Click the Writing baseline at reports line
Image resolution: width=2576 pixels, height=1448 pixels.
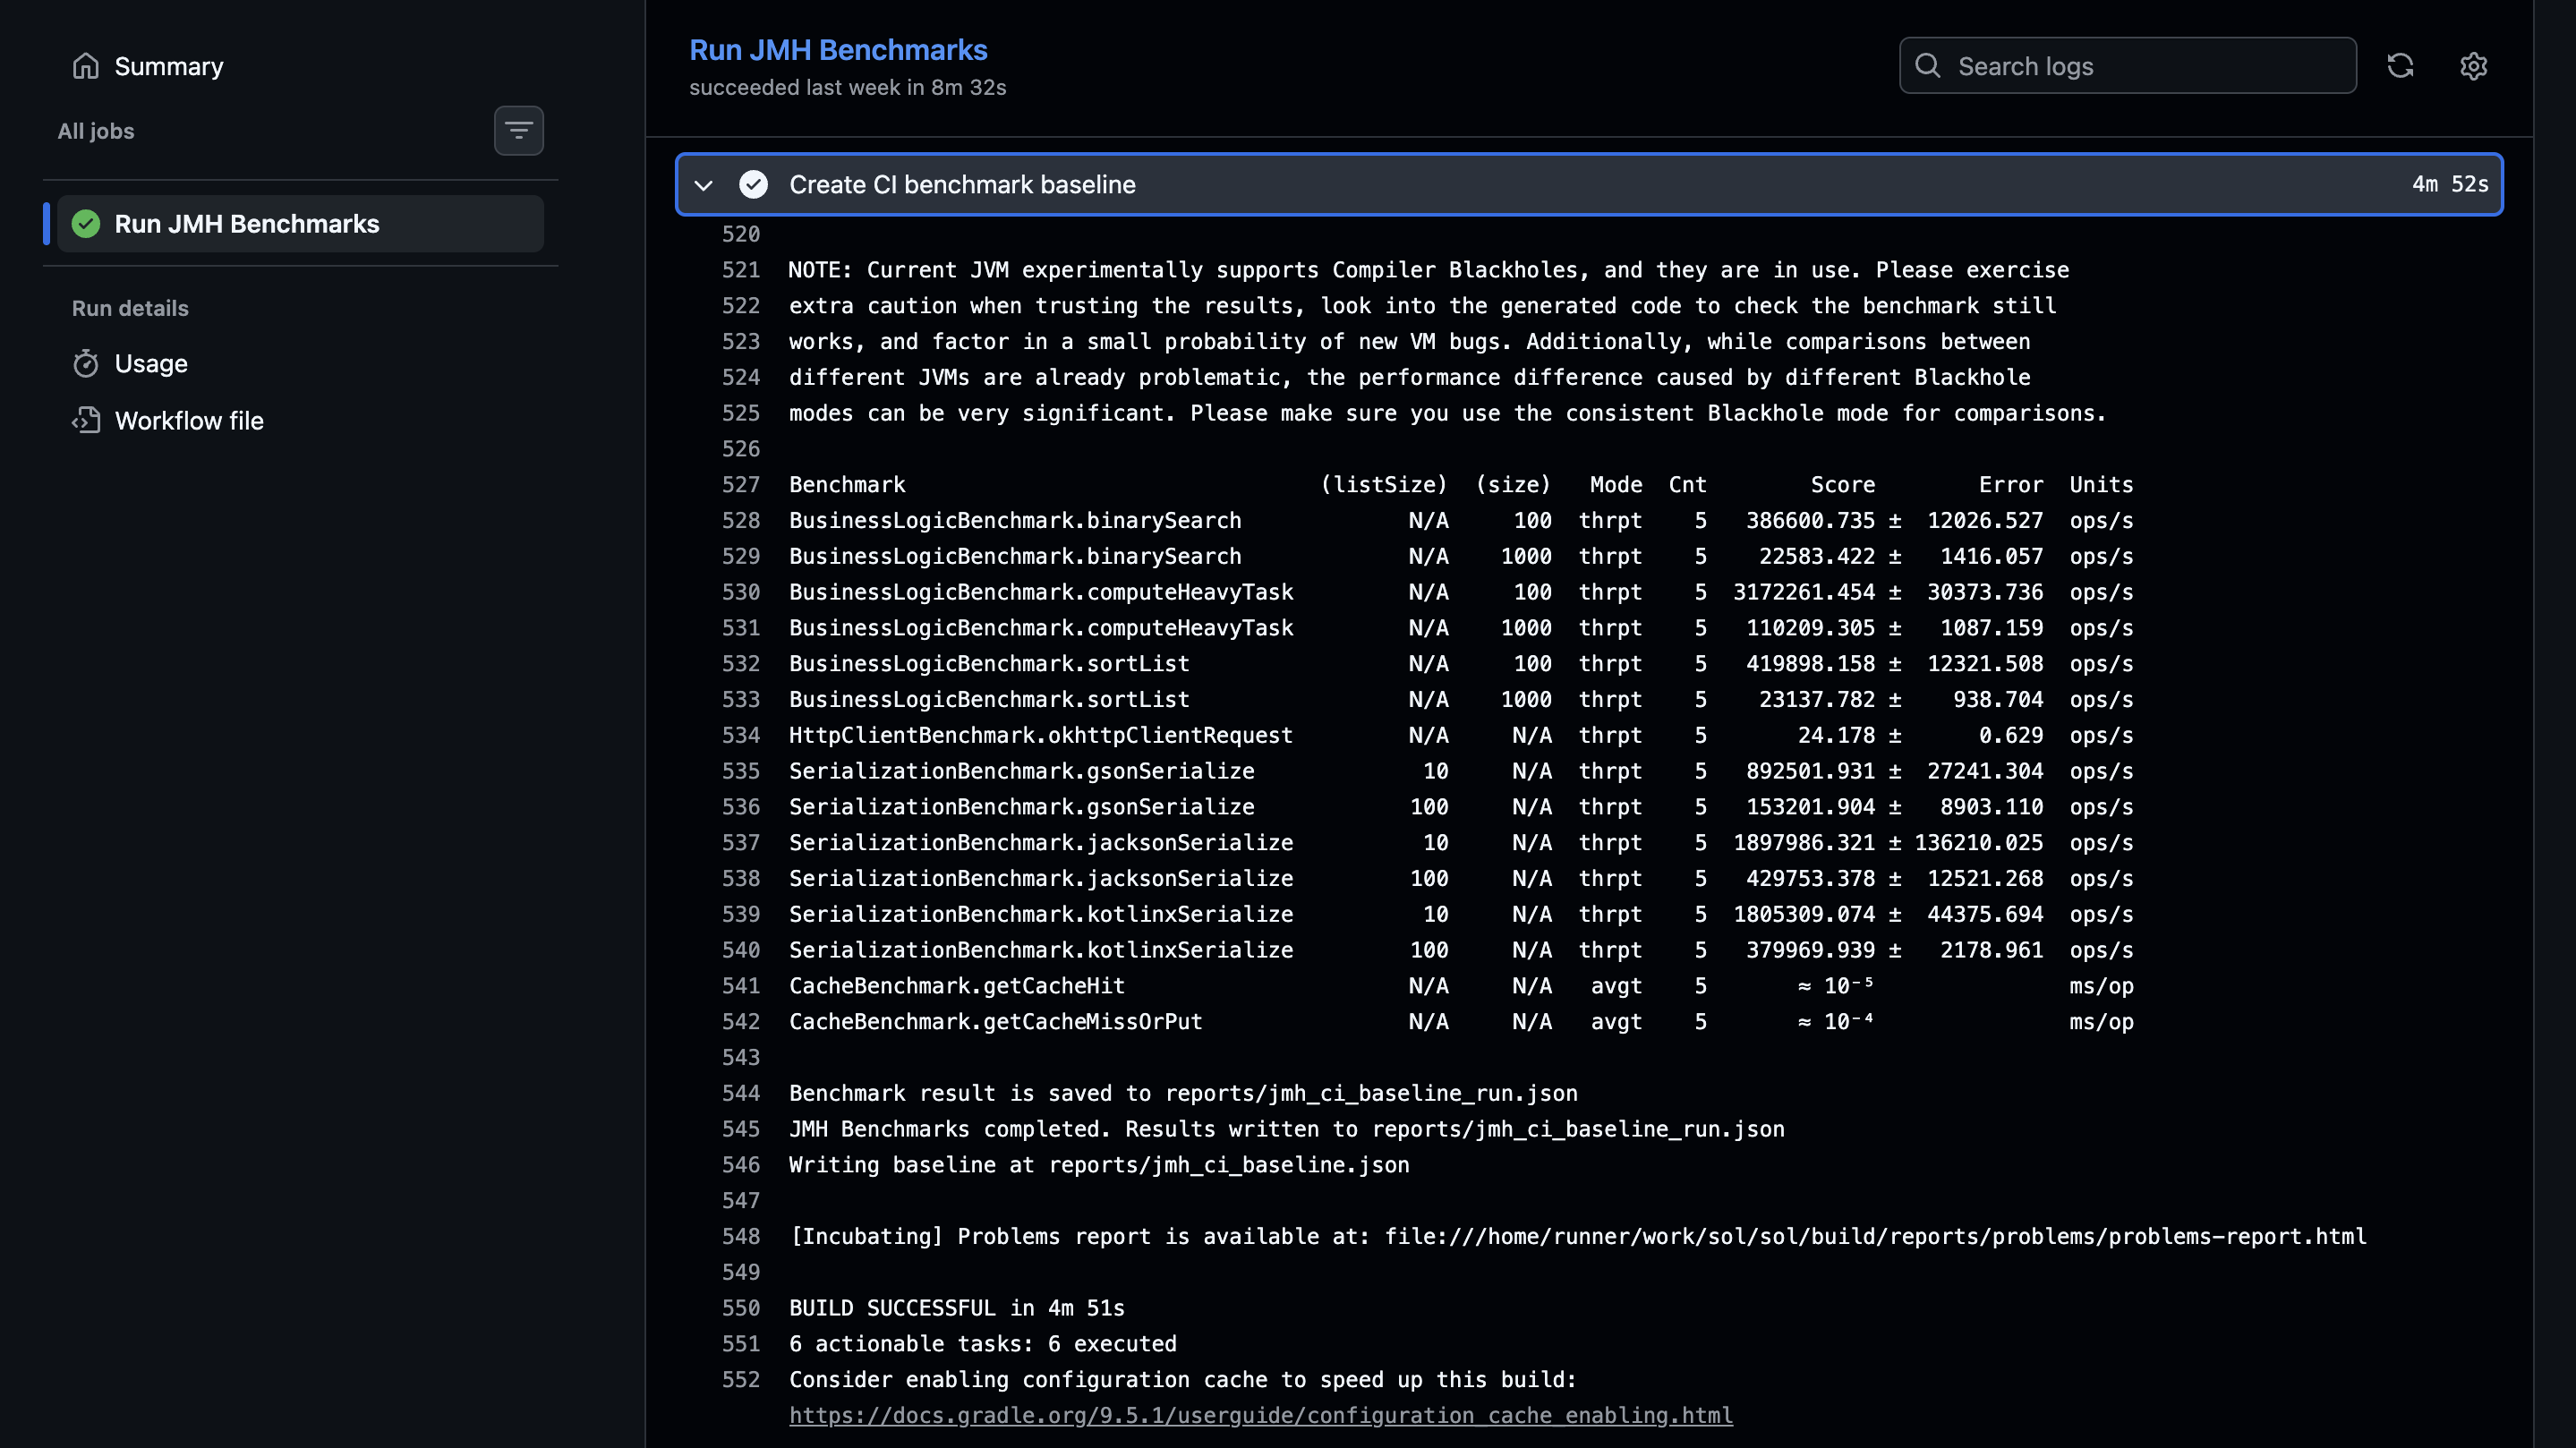point(1099,1165)
